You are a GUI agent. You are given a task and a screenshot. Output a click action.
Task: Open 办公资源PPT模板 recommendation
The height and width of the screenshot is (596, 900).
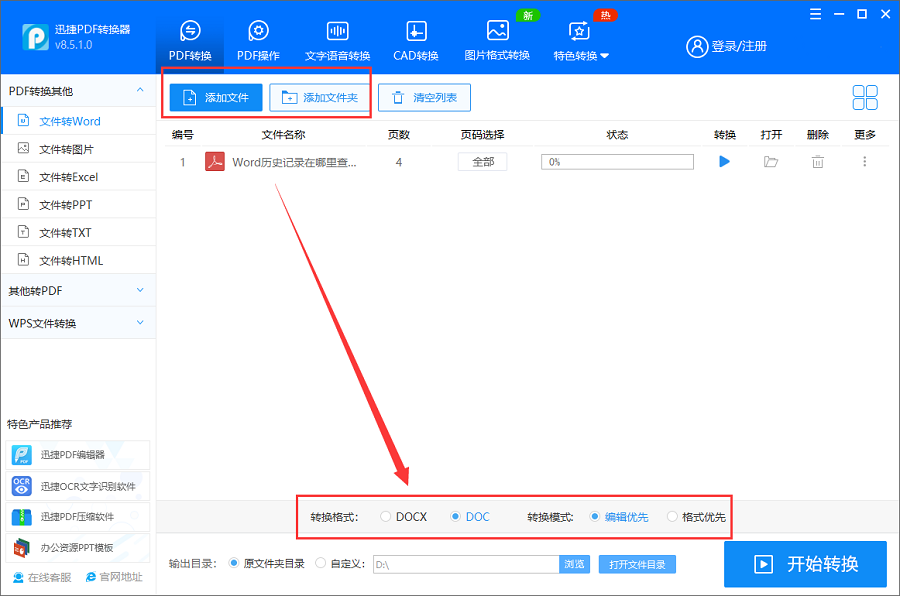pyautogui.click(x=77, y=548)
